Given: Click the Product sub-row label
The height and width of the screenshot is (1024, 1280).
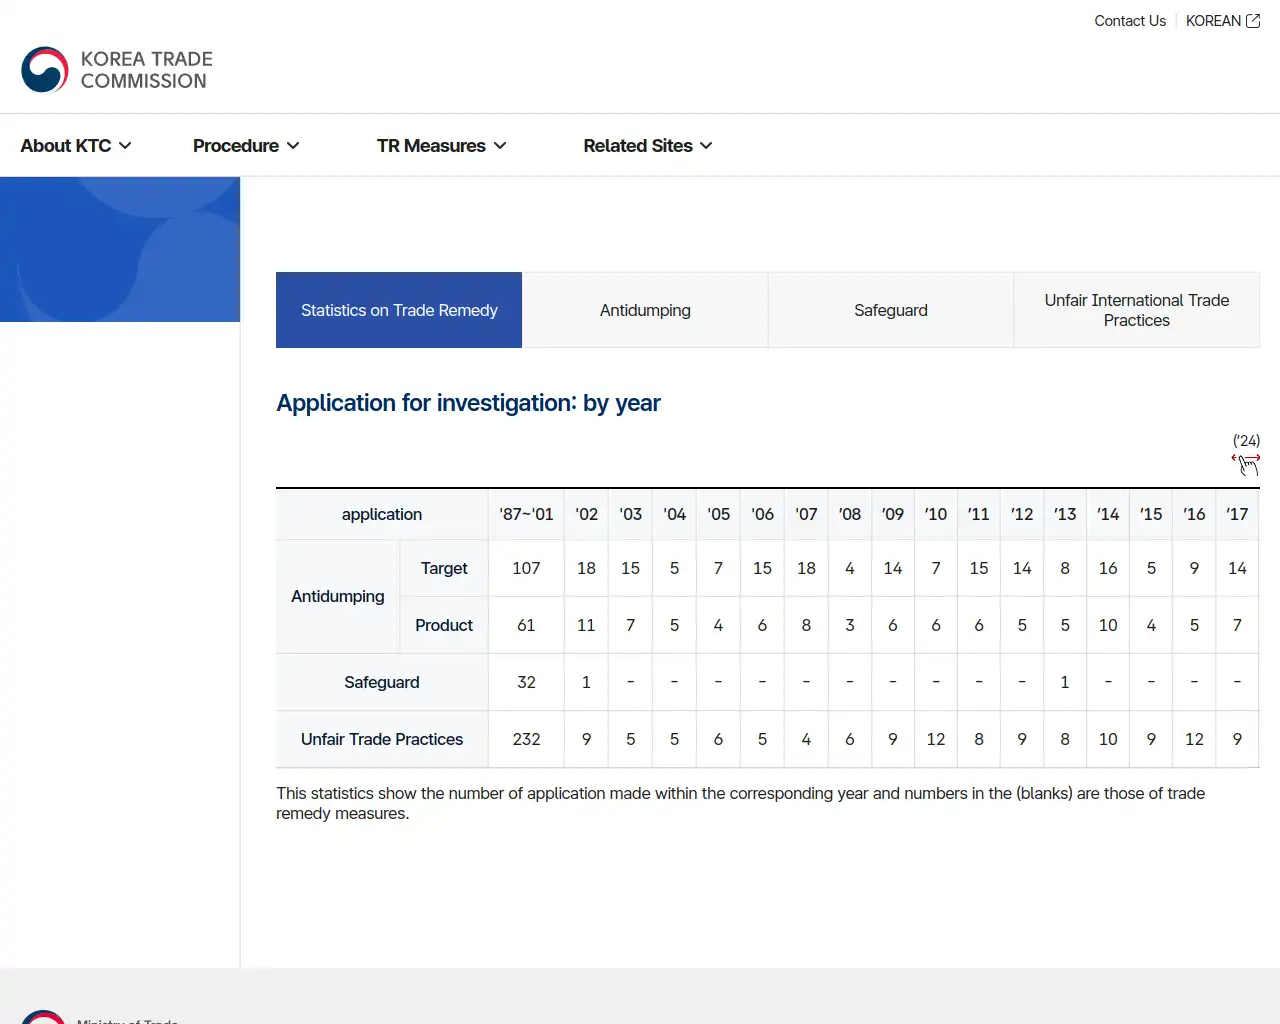Looking at the screenshot, I should (444, 625).
